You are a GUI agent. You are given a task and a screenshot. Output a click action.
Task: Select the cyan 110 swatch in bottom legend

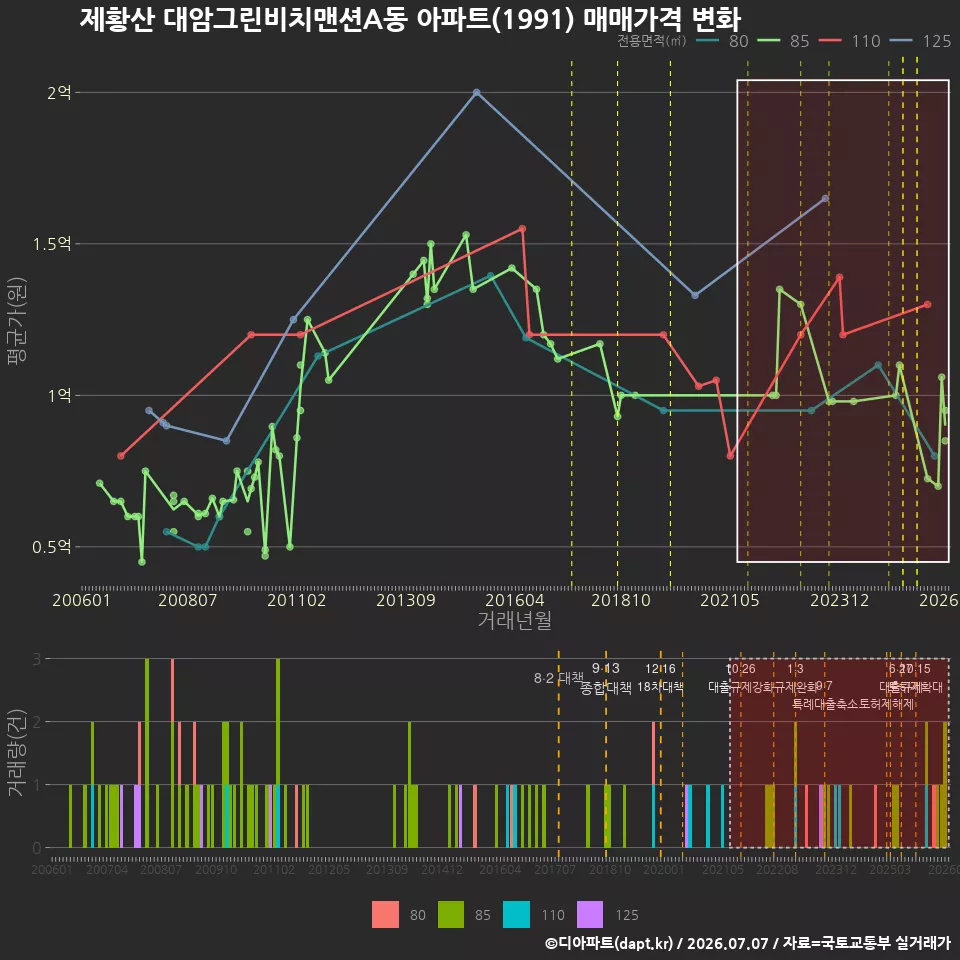tap(516, 915)
